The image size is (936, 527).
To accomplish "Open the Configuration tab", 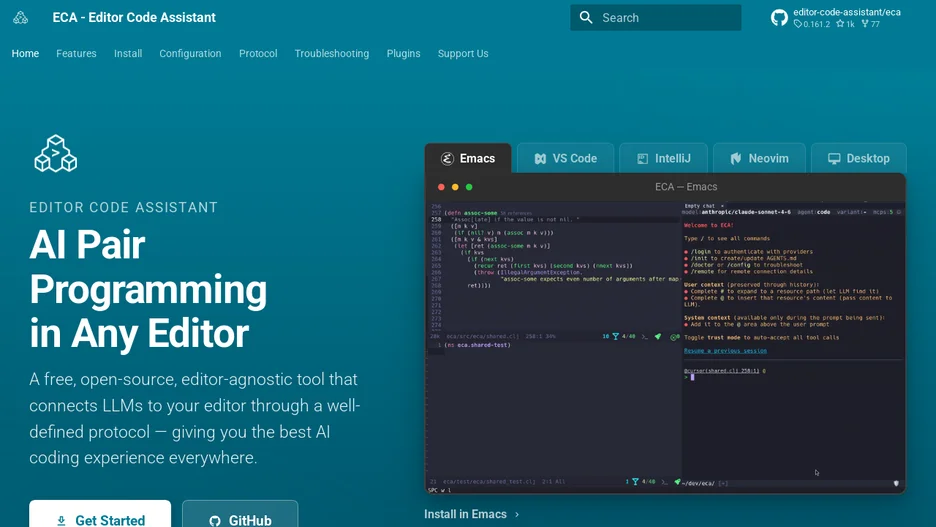I will pos(190,54).
